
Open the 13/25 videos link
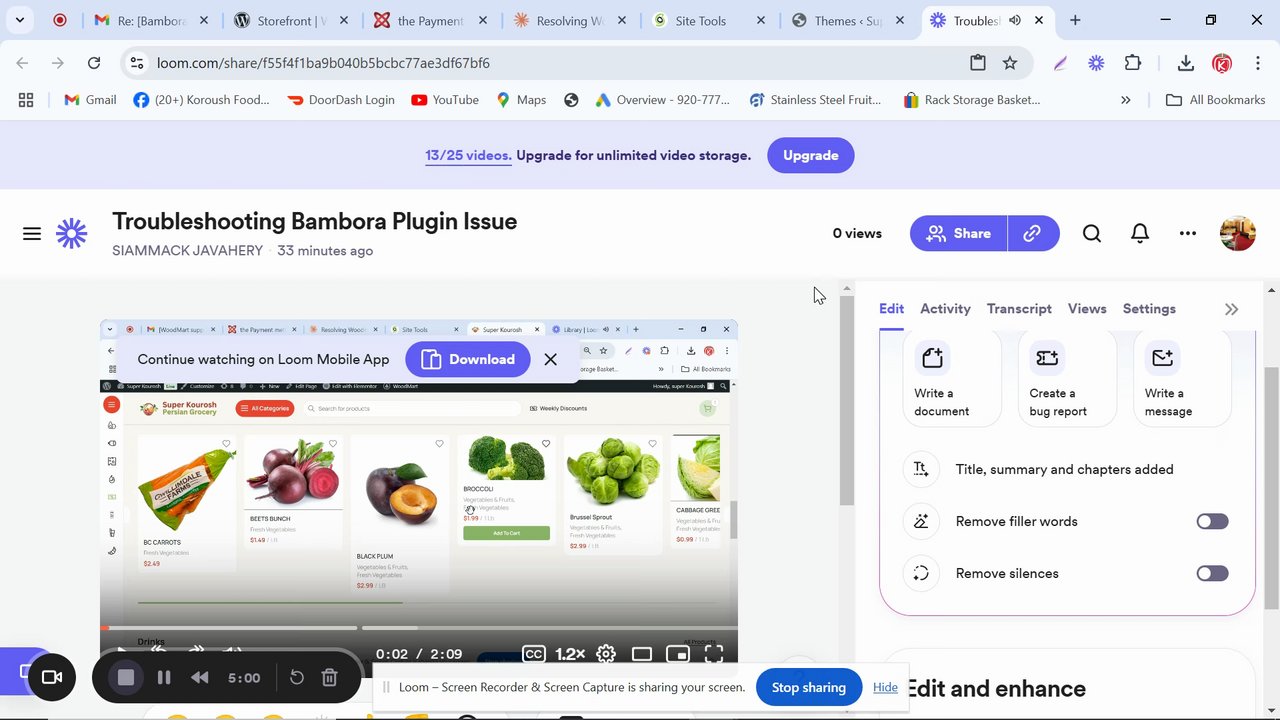pyautogui.click(x=468, y=155)
